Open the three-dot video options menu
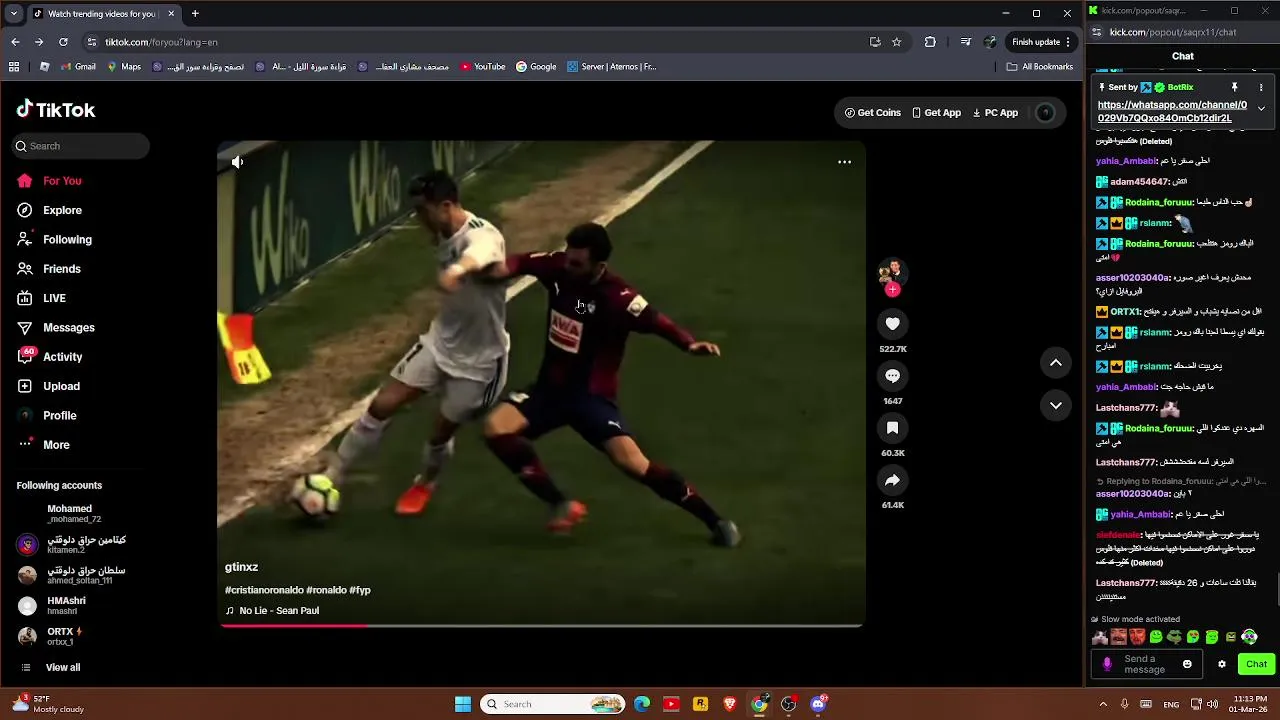This screenshot has height=720, width=1280. (x=844, y=162)
